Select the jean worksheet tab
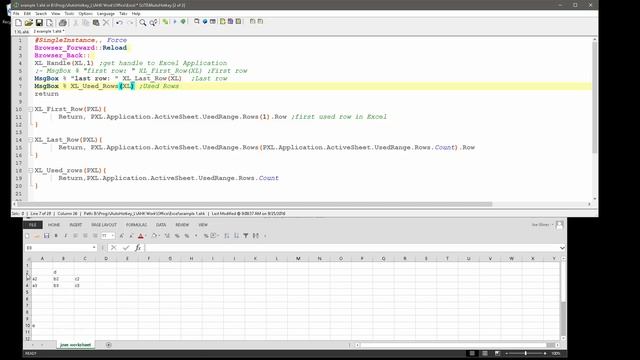Image resolution: width=640 pixels, height=360 pixels. click(x=76, y=345)
